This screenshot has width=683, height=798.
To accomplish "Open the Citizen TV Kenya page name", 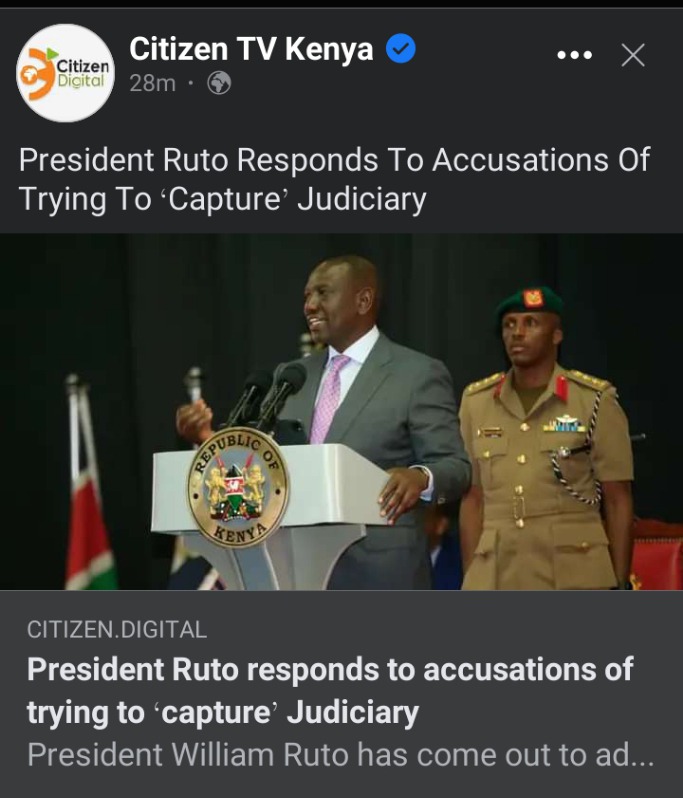I will tap(251, 49).
